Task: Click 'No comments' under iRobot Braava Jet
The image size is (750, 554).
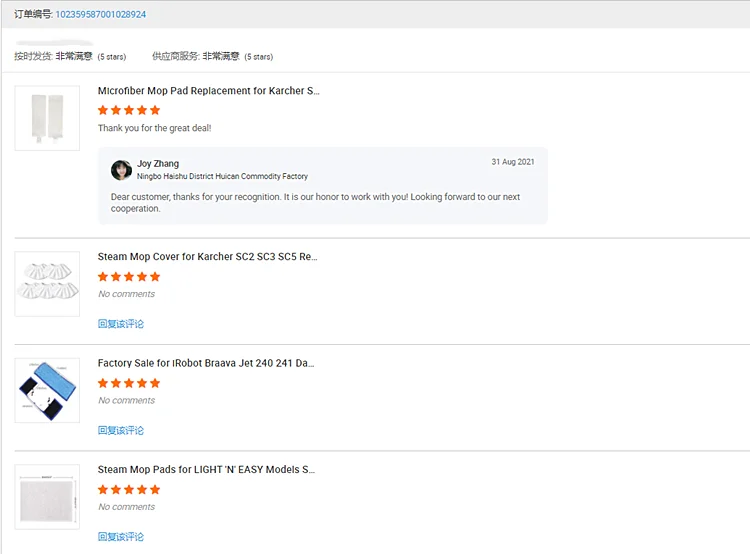Action: [x=127, y=400]
